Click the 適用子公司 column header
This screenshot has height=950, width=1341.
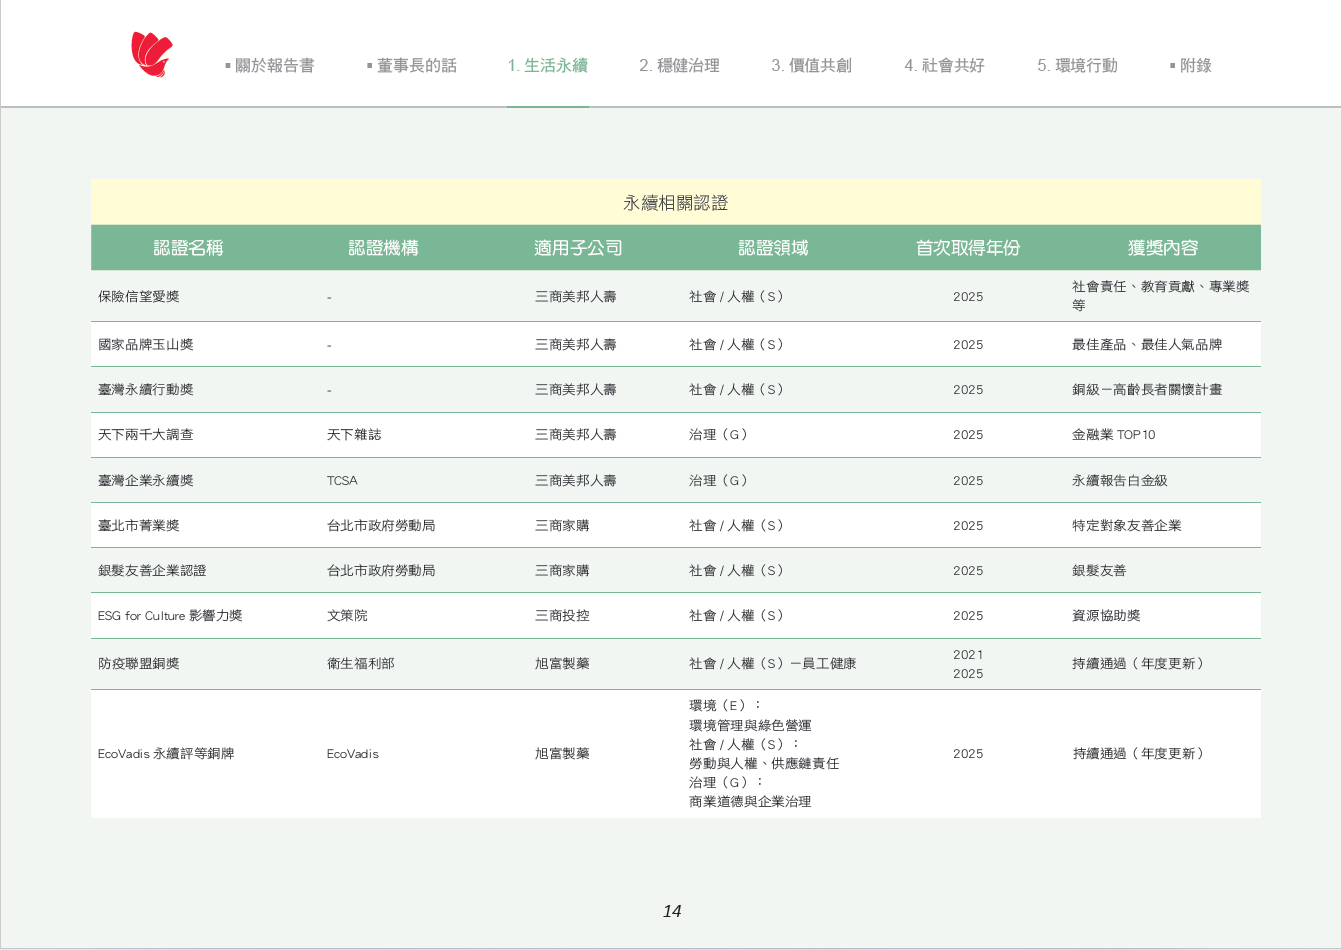[x=579, y=248]
